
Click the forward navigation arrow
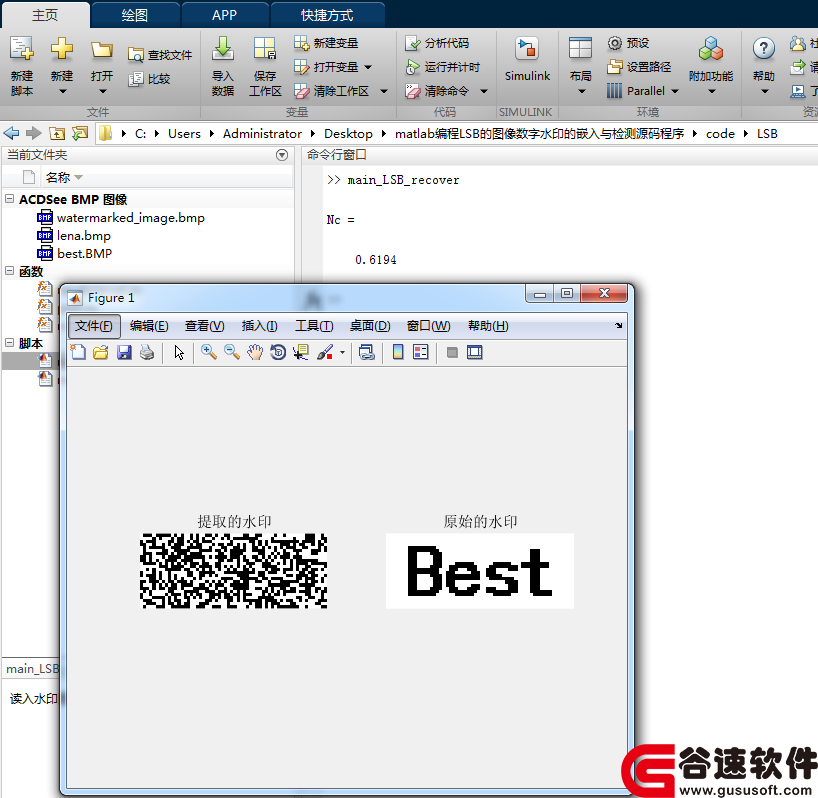click(x=33, y=134)
